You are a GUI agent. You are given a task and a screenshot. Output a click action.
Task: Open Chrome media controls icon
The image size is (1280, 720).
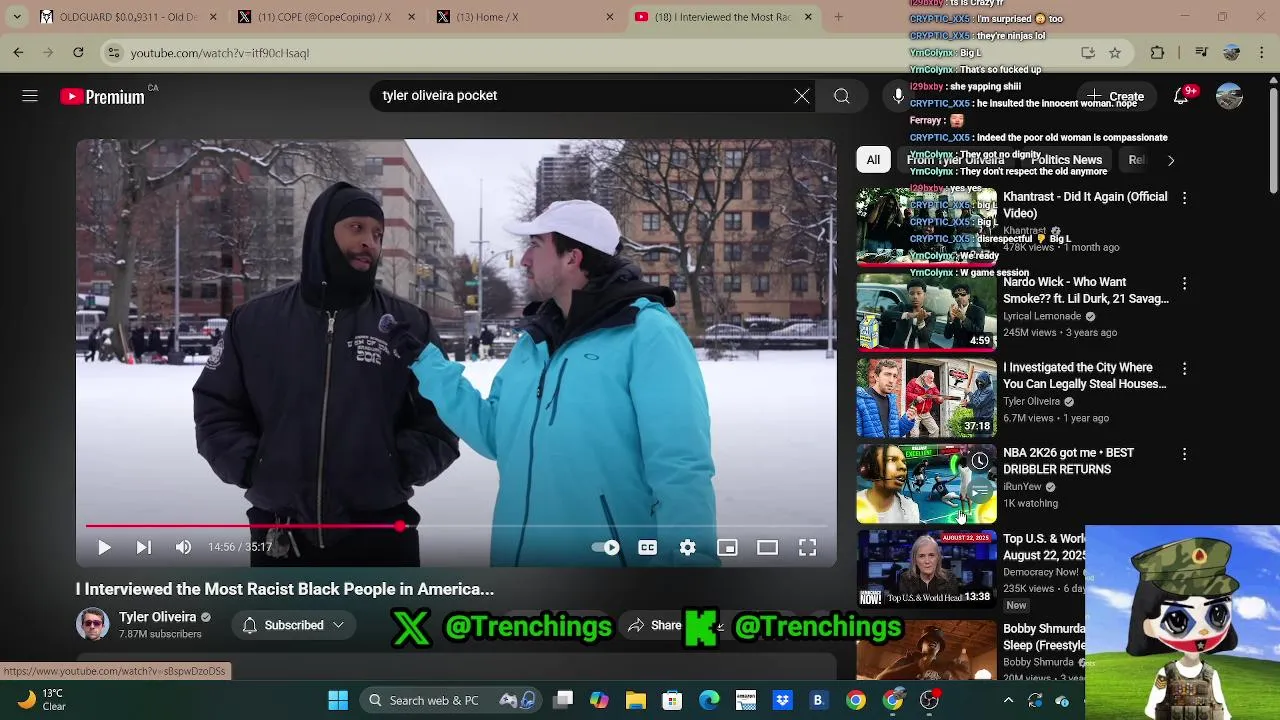(1202, 53)
